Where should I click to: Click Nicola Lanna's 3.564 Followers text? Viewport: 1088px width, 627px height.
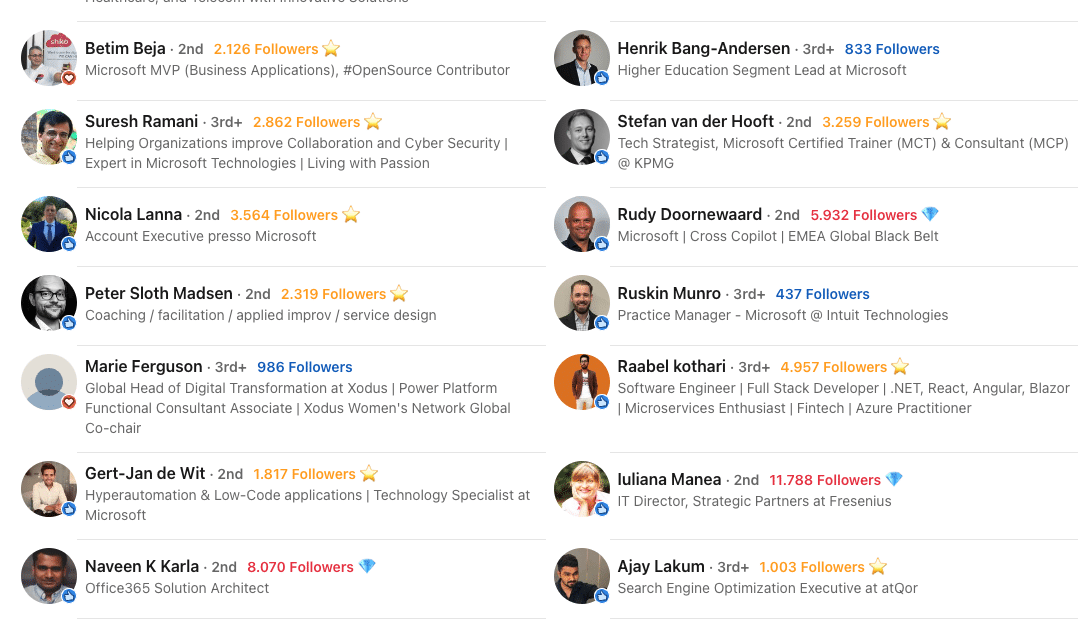pyautogui.click(x=284, y=215)
